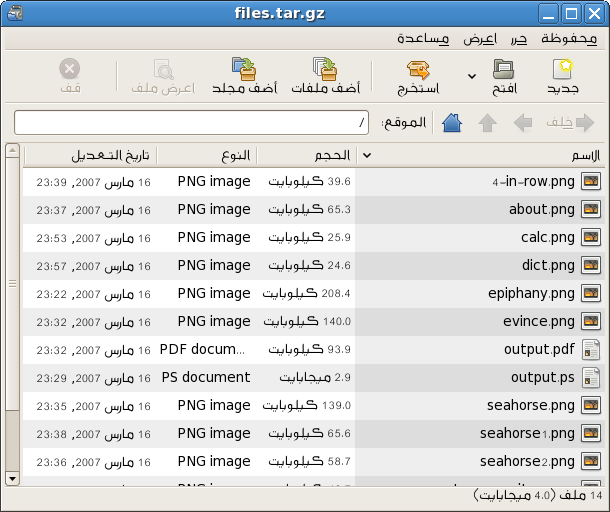Click the Extract (استخرج) toolbar icon
The height and width of the screenshot is (512, 610).
click(417, 69)
